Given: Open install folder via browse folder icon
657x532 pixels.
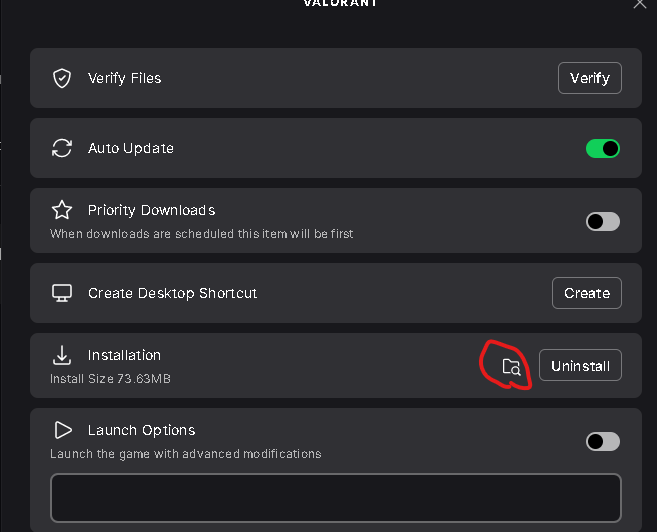Looking at the screenshot, I should coord(511,367).
